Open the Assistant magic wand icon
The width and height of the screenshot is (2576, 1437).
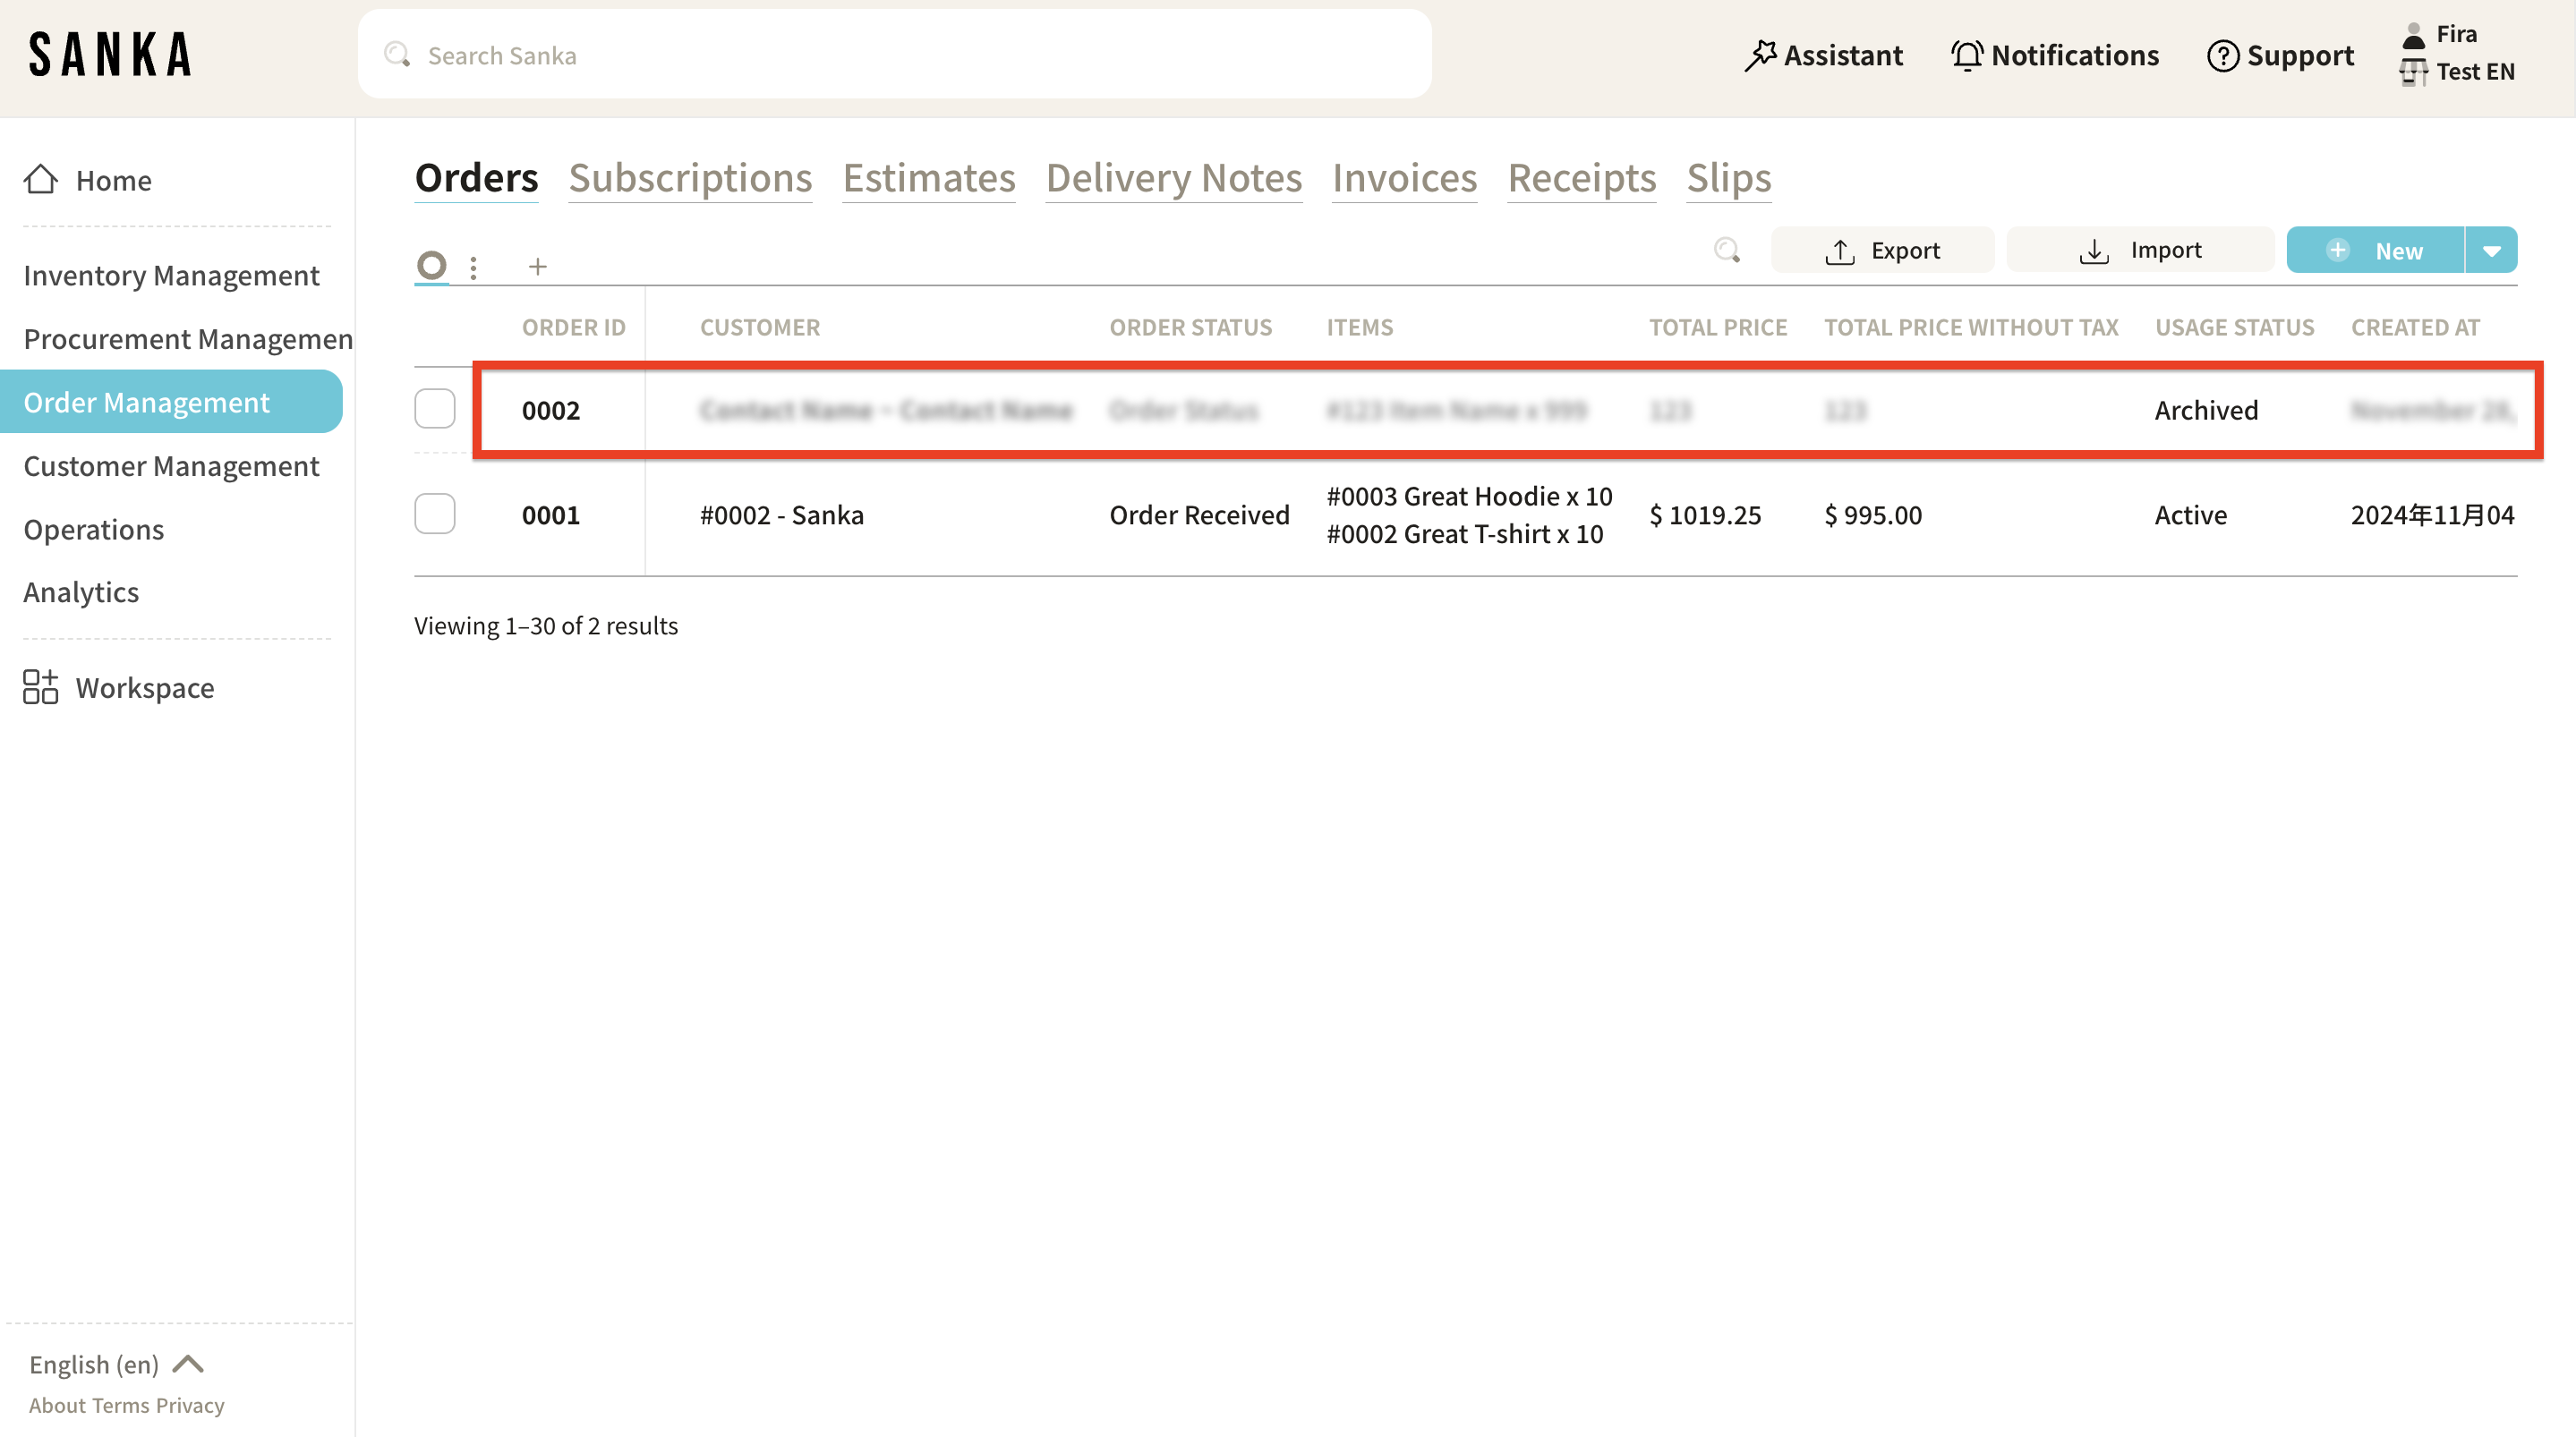1760,56
